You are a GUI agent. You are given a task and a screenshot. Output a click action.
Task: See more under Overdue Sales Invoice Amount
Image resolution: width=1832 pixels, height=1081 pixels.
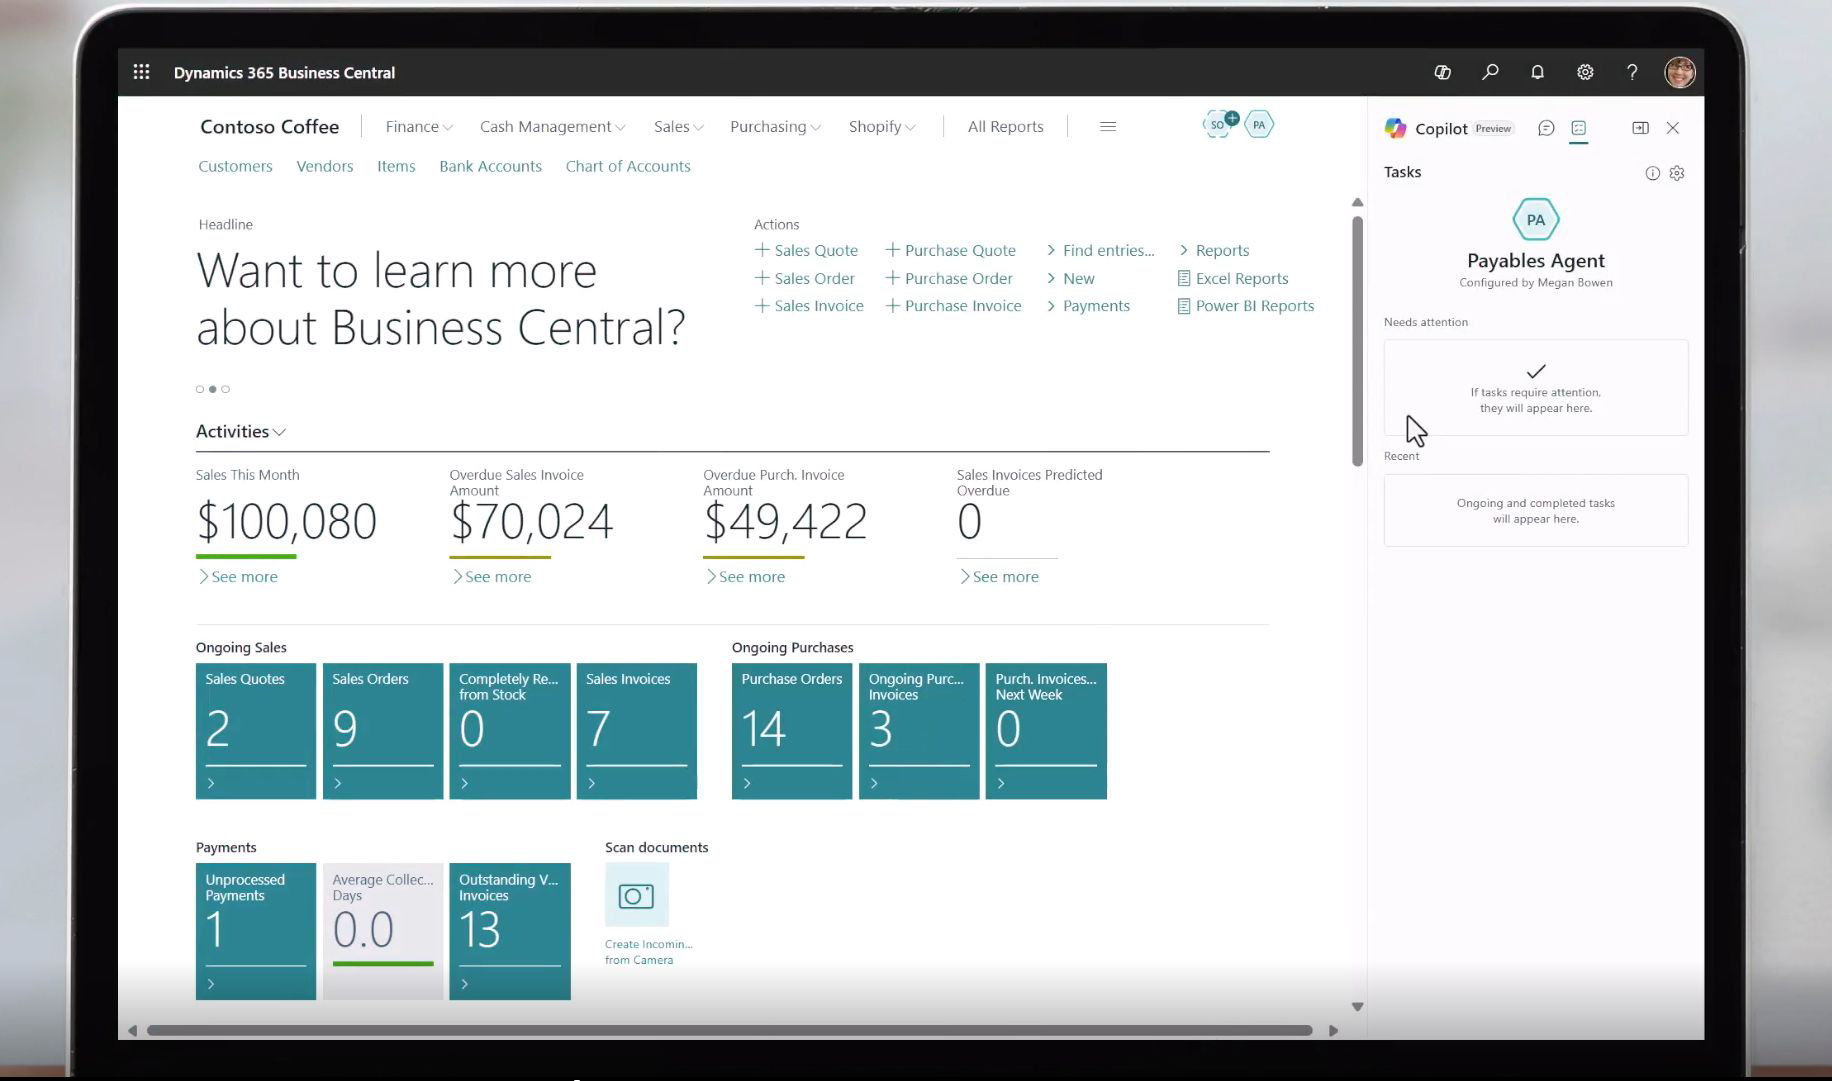click(x=492, y=577)
